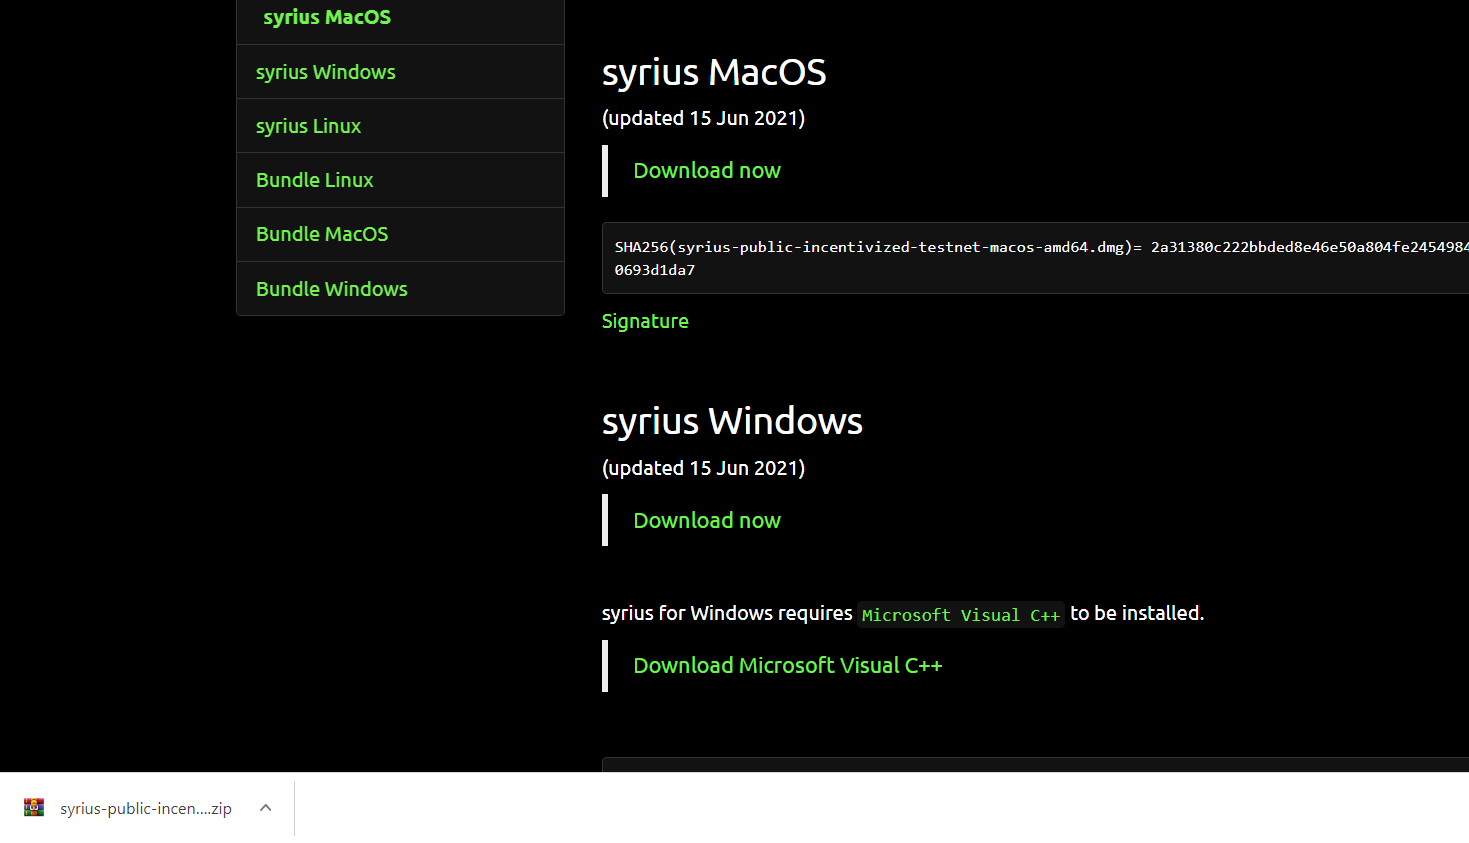Click the MacOS '(updated 15 Jun 2021)' text
Image resolution: width=1469 pixels, height=843 pixels.
click(x=703, y=118)
